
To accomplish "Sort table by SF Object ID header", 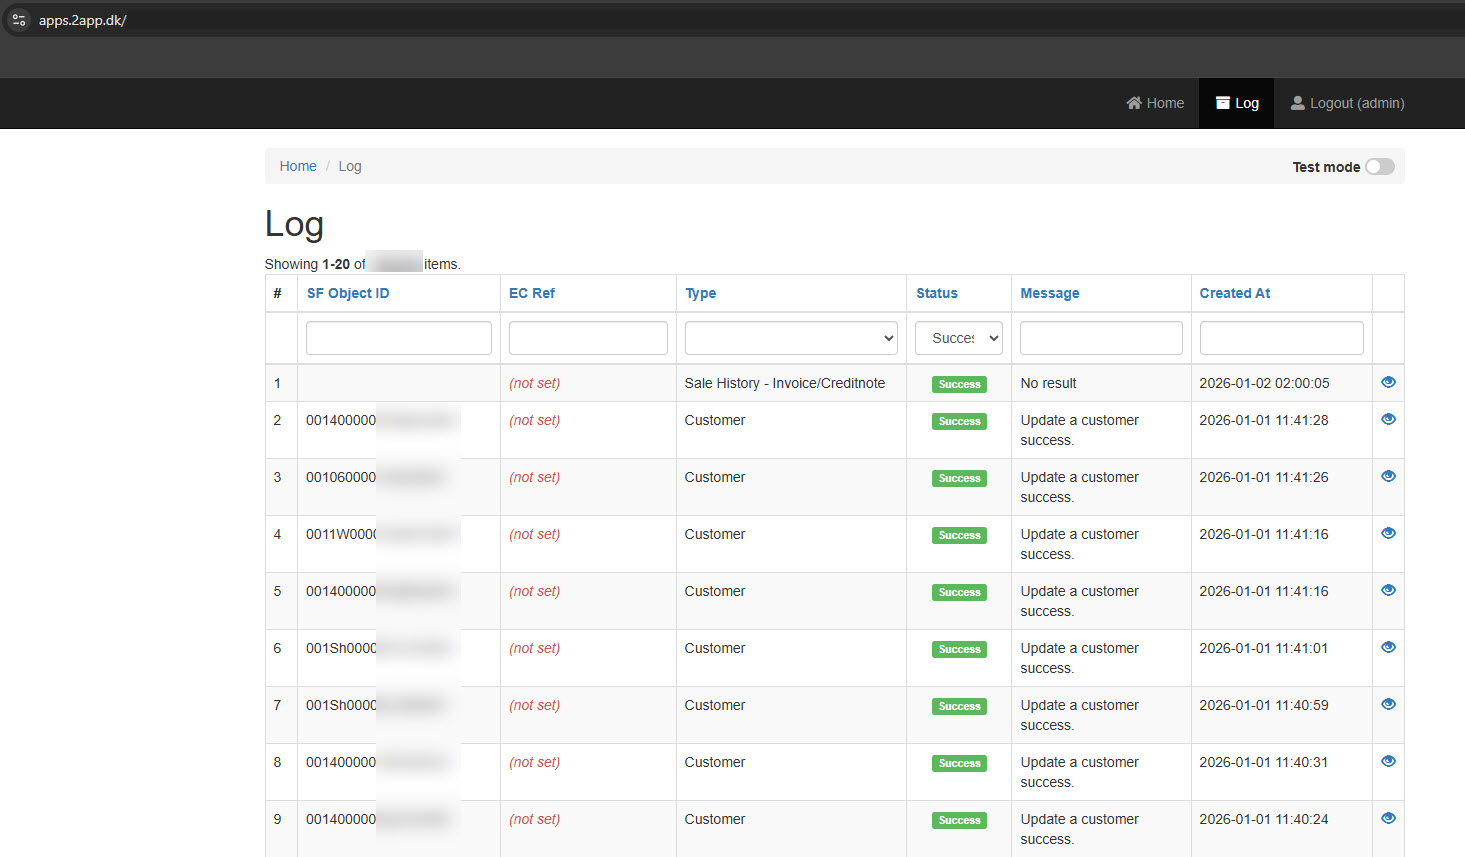I will [x=348, y=293].
